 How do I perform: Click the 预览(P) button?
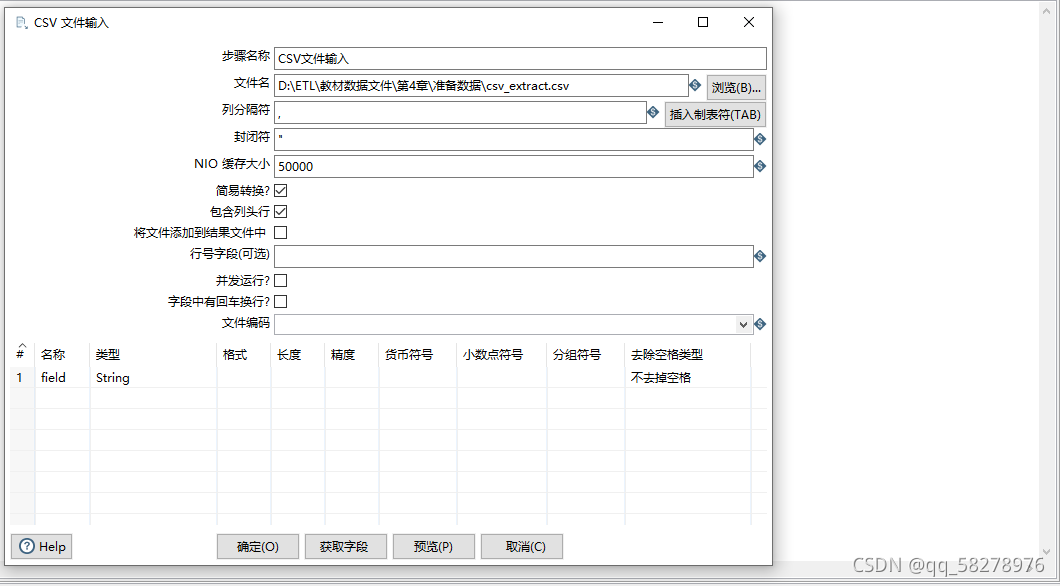[x=433, y=547]
